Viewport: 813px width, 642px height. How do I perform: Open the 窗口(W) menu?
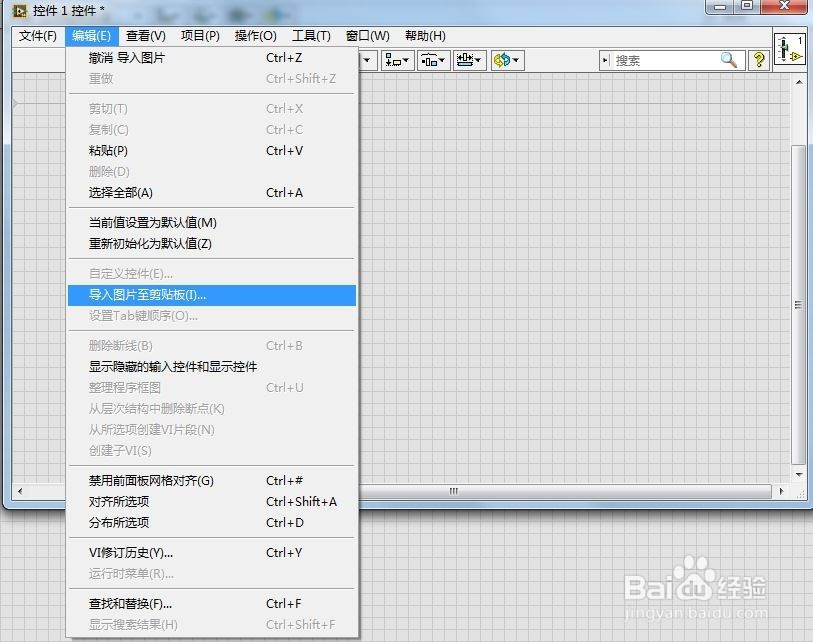pyautogui.click(x=368, y=36)
